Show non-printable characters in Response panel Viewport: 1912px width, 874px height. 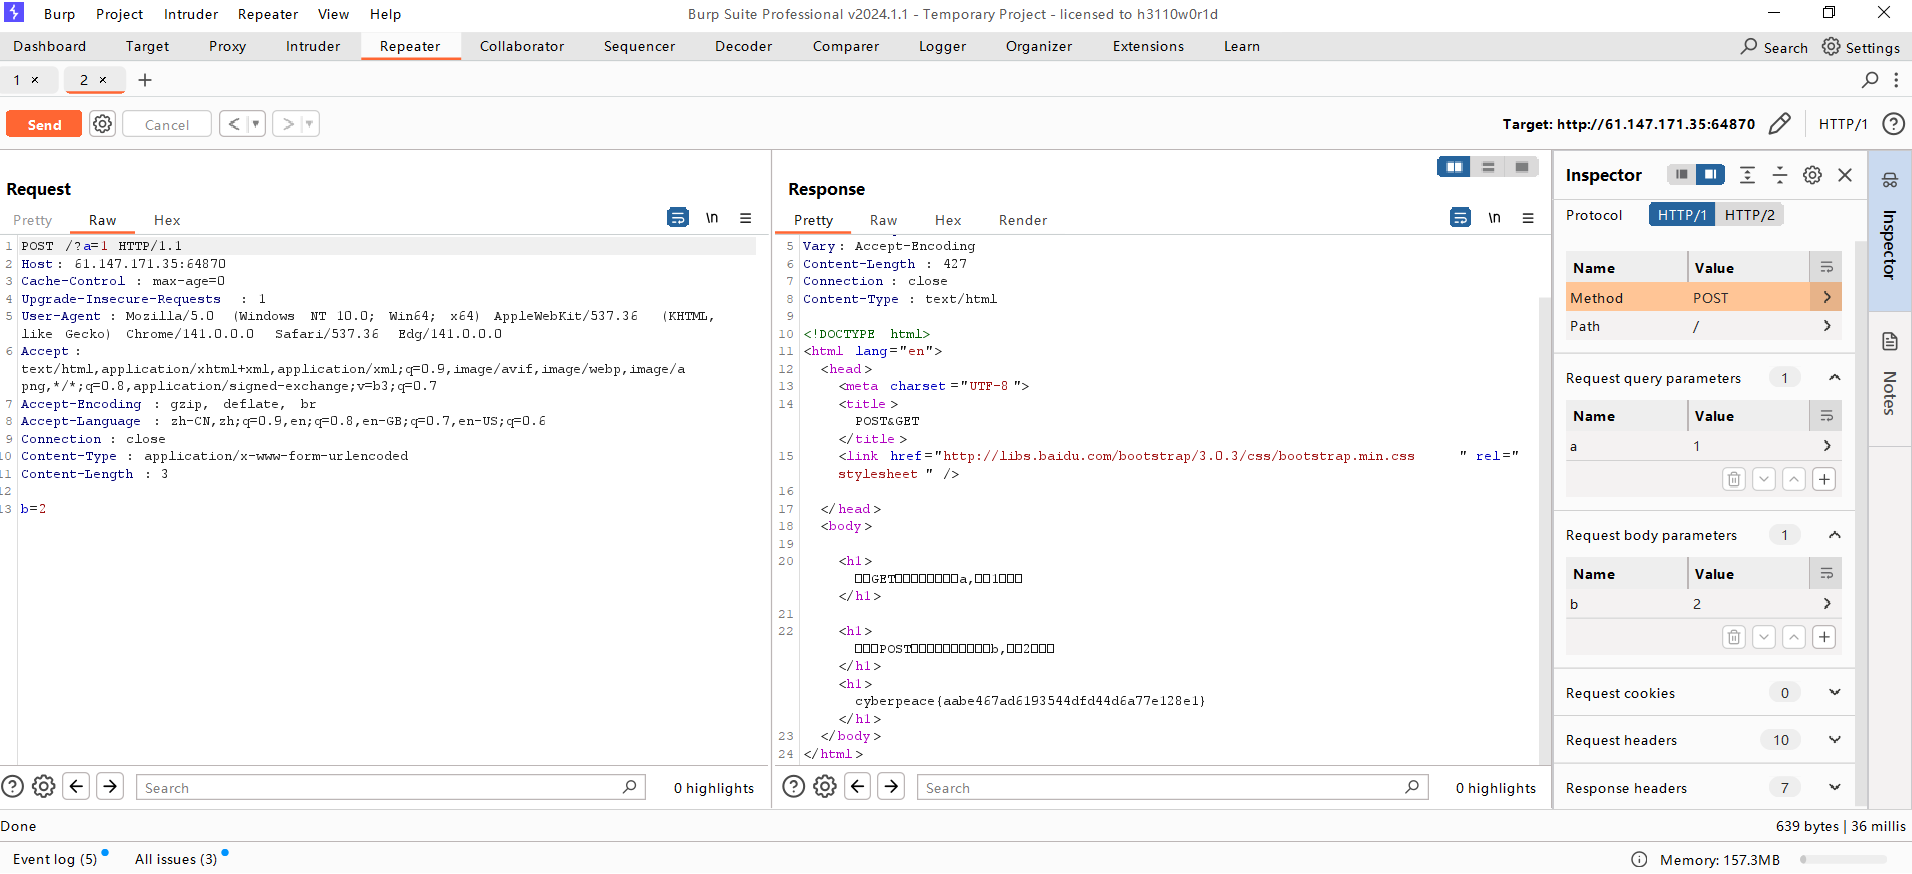click(x=1494, y=218)
